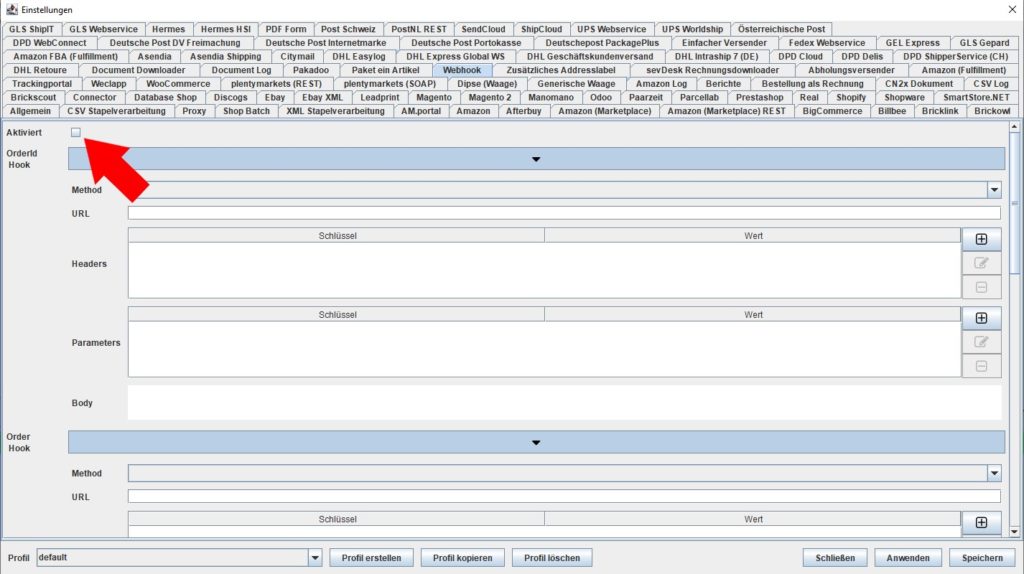1024x574 pixels.
Task: Open the Ebay XML tab
Action: click(322, 97)
